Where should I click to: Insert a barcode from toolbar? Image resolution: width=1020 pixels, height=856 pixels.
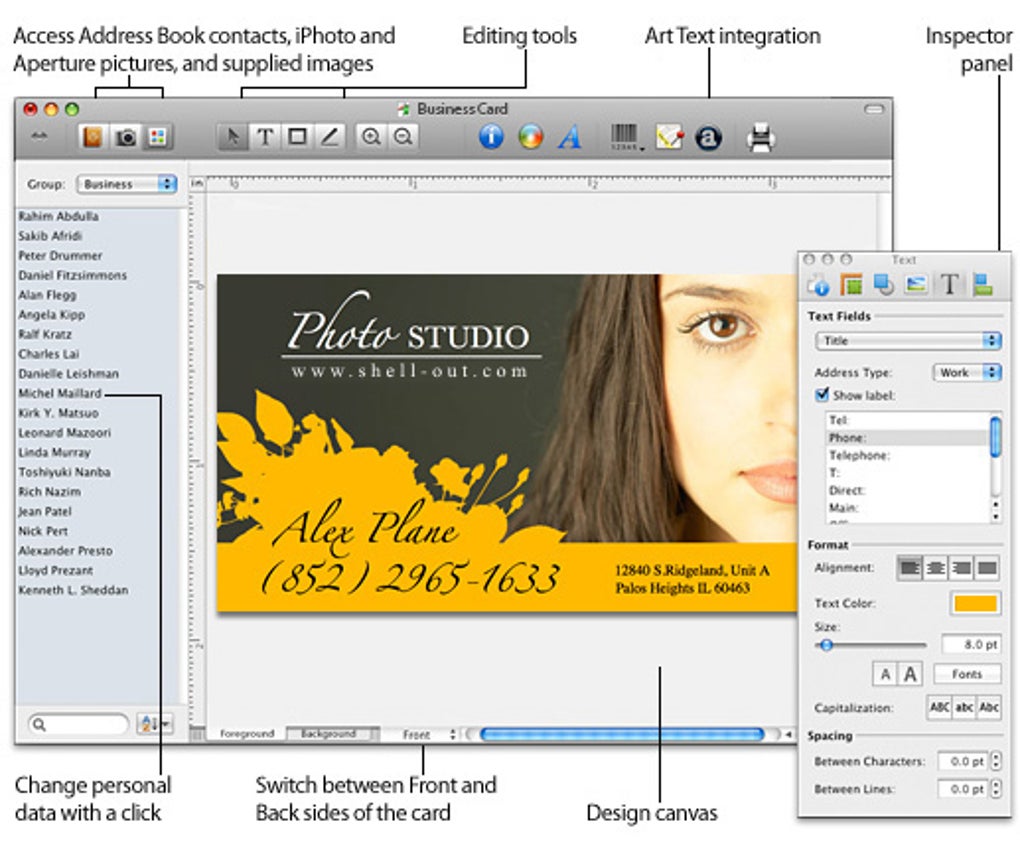point(626,137)
